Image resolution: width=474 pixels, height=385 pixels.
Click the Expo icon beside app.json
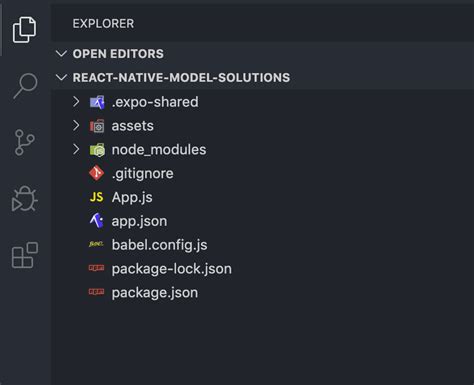pos(97,221)
